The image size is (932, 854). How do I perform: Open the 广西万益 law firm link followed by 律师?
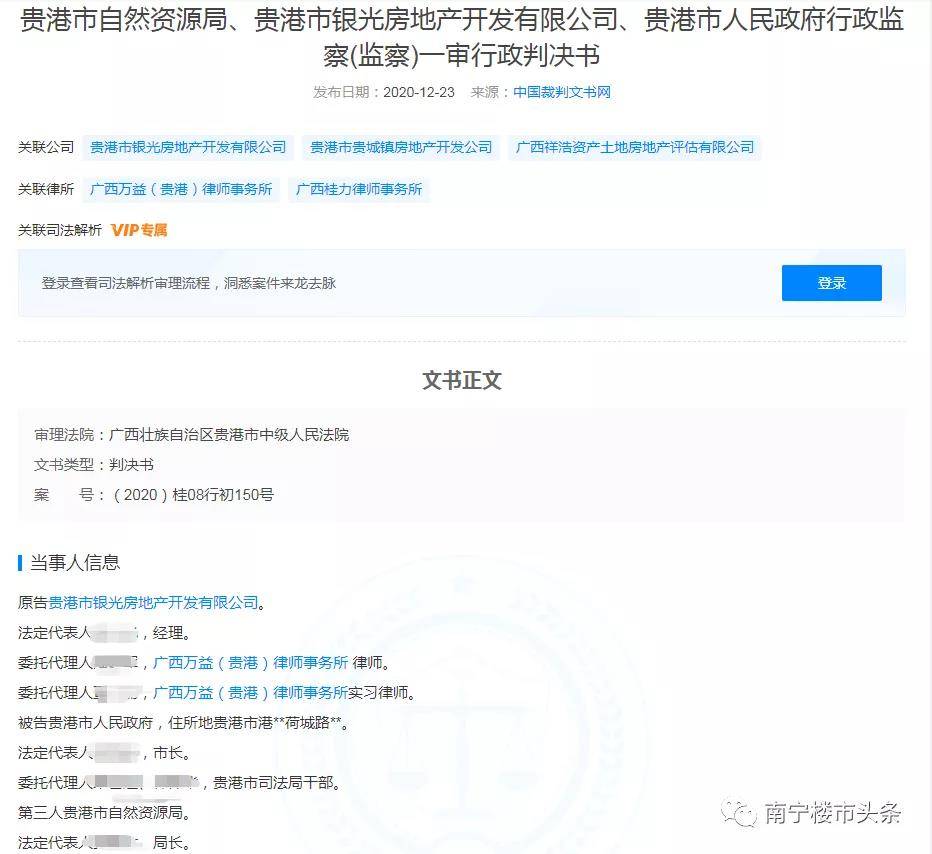250,663
